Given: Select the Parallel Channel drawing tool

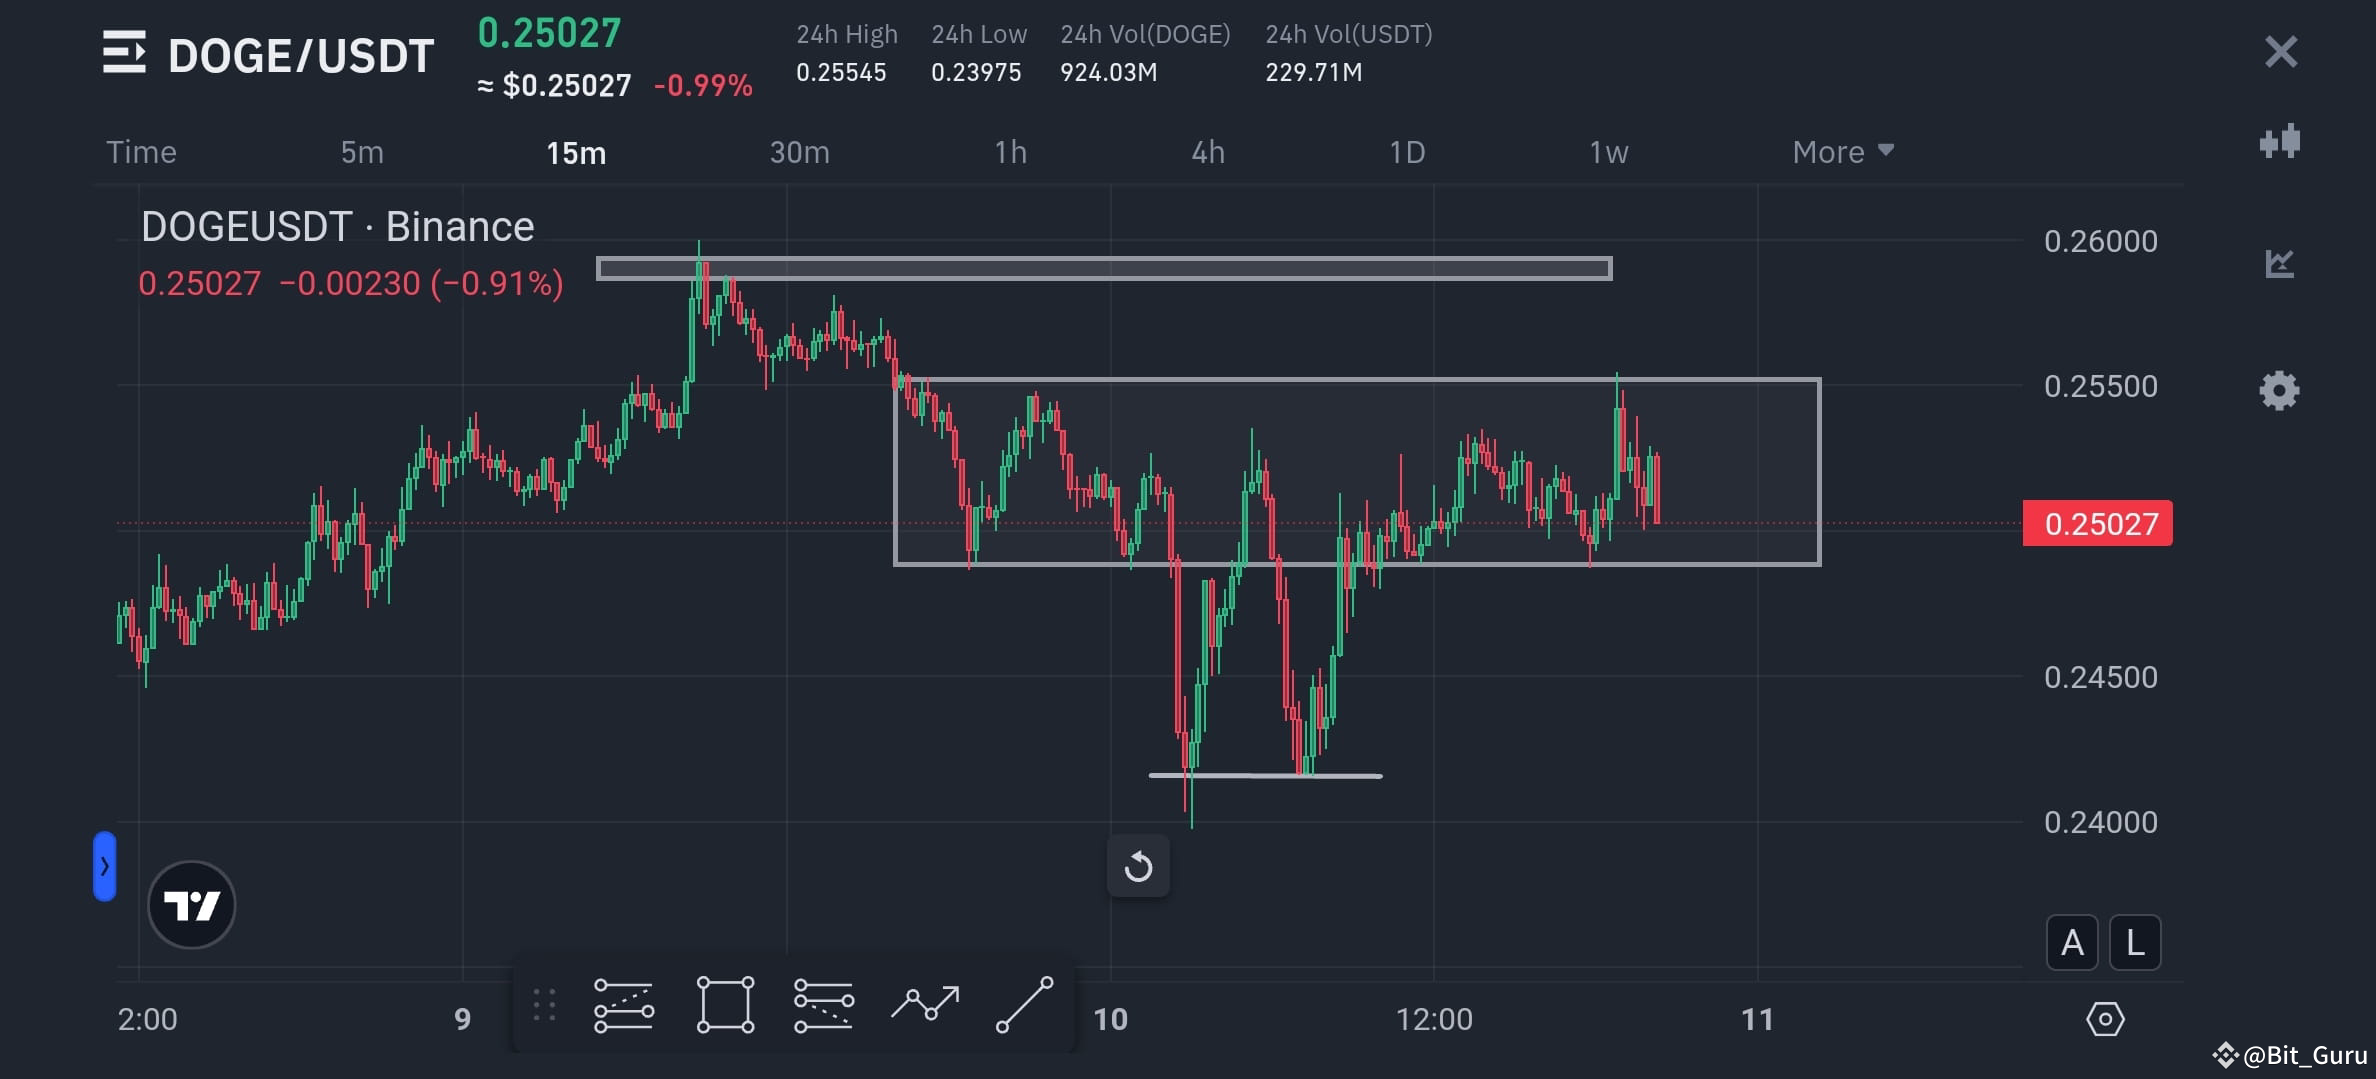Looking at the screenshot, I should [x=622, y=1004].
